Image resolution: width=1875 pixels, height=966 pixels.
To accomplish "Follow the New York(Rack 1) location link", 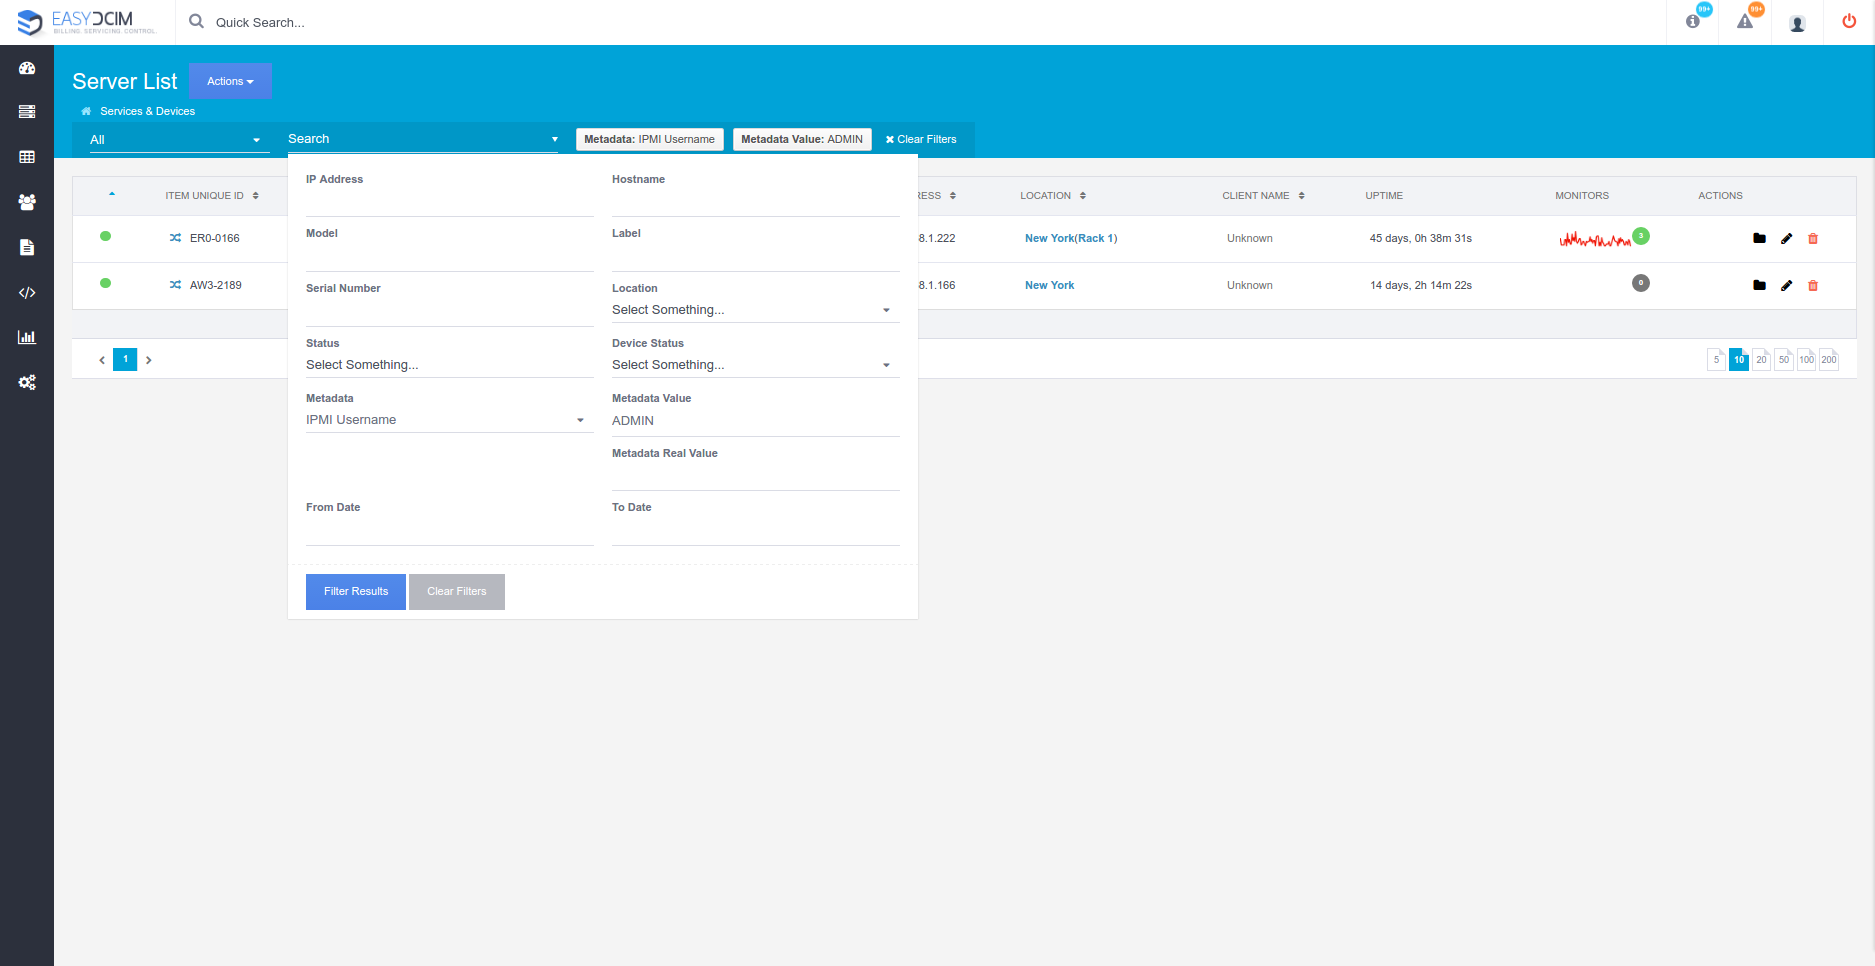I will pos(1071,239).
